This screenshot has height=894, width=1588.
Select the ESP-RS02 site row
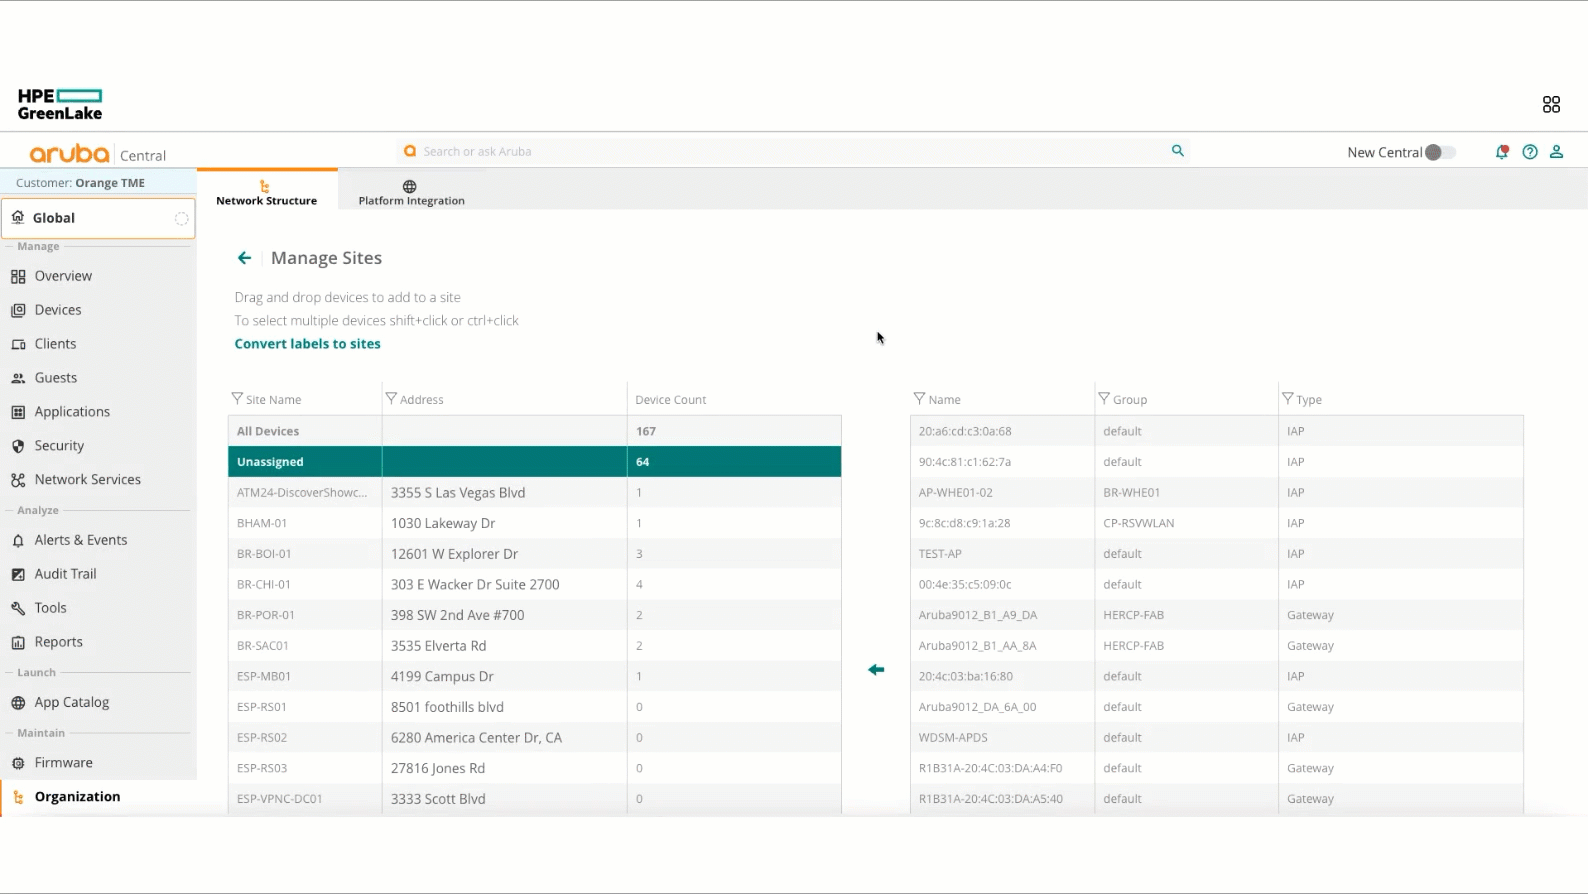point(534,738)
